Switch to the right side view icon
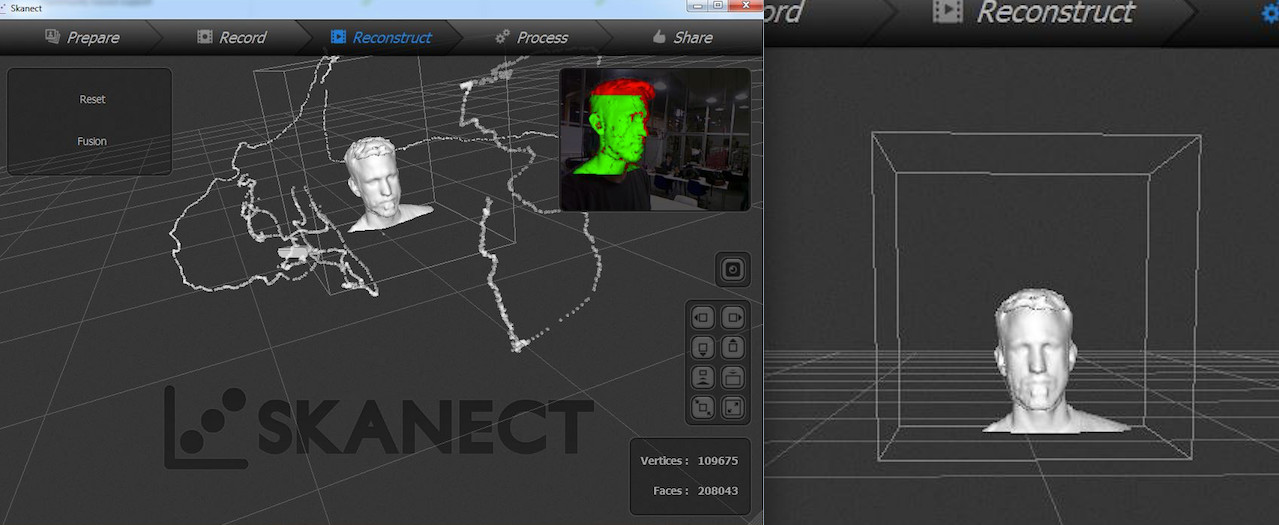This screenshot has width=1279, height=525. (x=733, y=318)
